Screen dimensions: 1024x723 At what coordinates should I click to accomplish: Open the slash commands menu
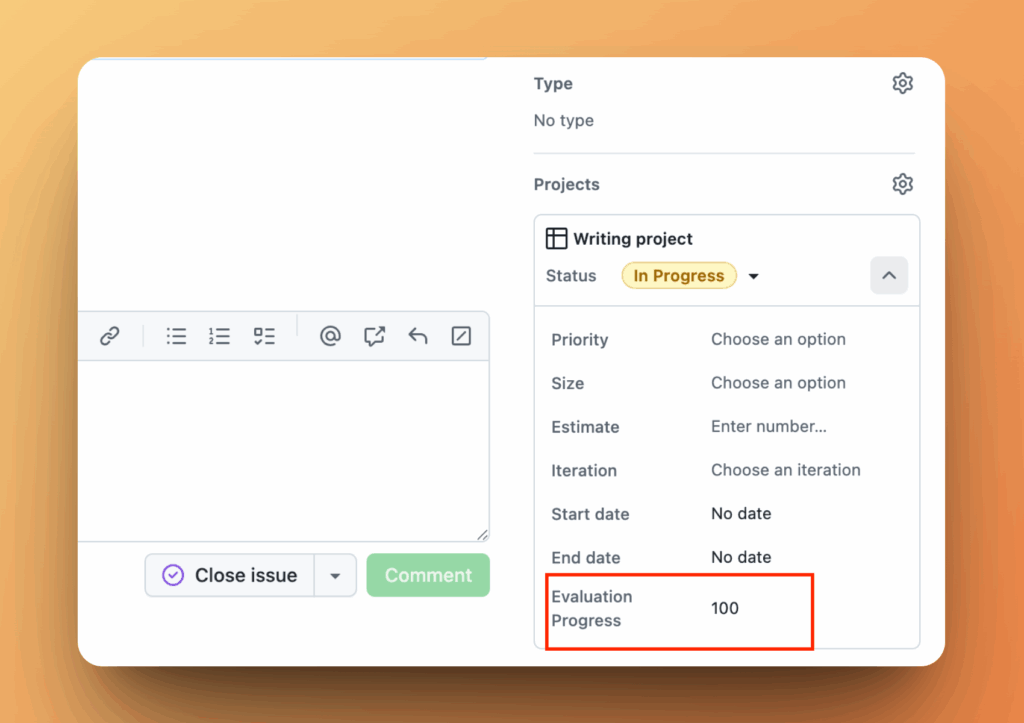pos(460,336)
